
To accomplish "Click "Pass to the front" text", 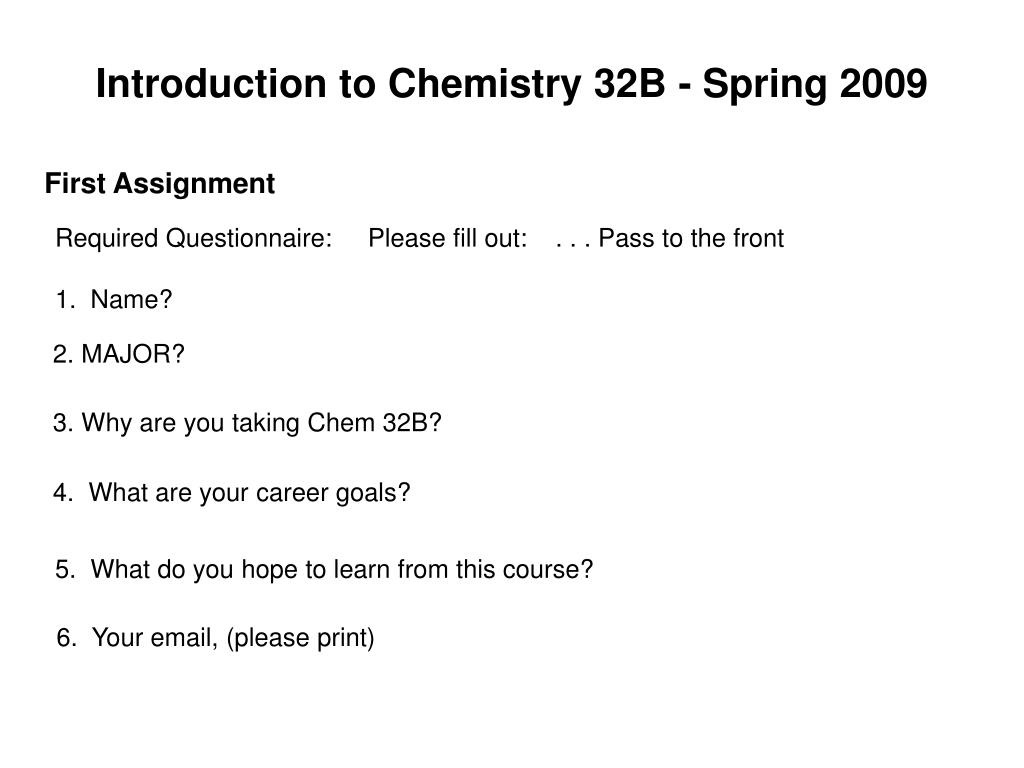I will [691, 238].
